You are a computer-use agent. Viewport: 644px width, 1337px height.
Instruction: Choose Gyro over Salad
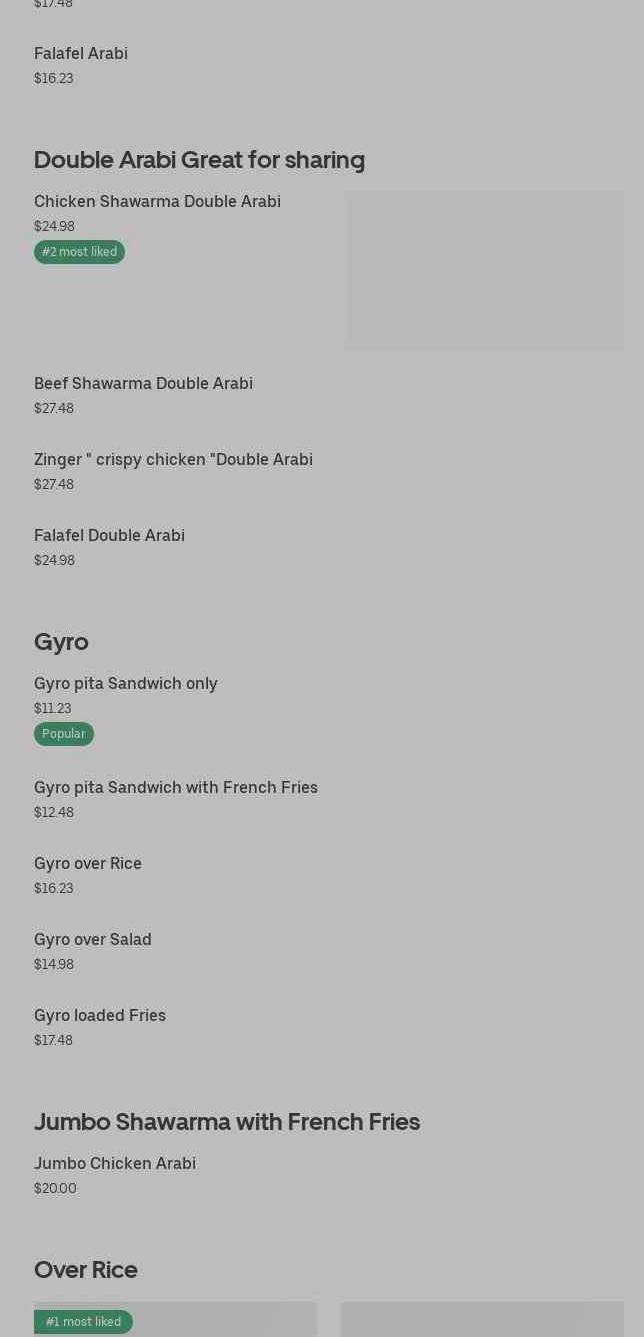coord(93,940)
